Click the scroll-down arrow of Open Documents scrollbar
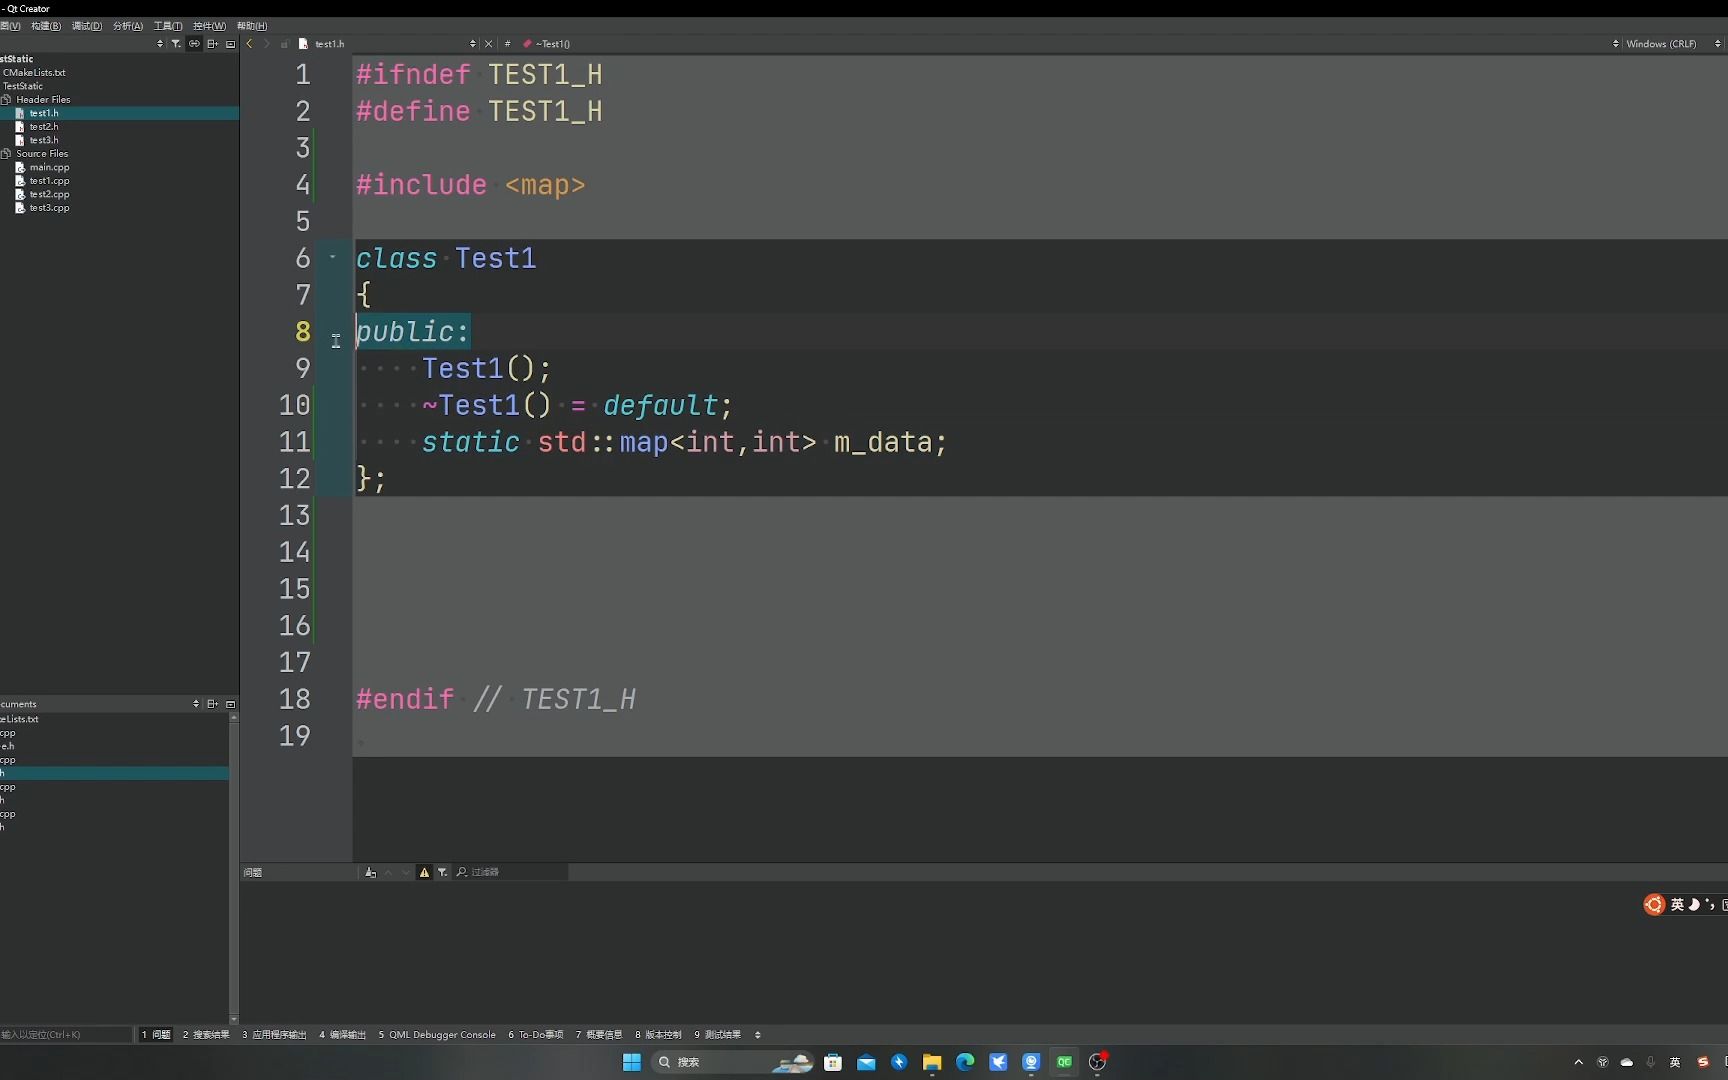Screen dimensions: 1728x1080 (x=234, y=1019)
